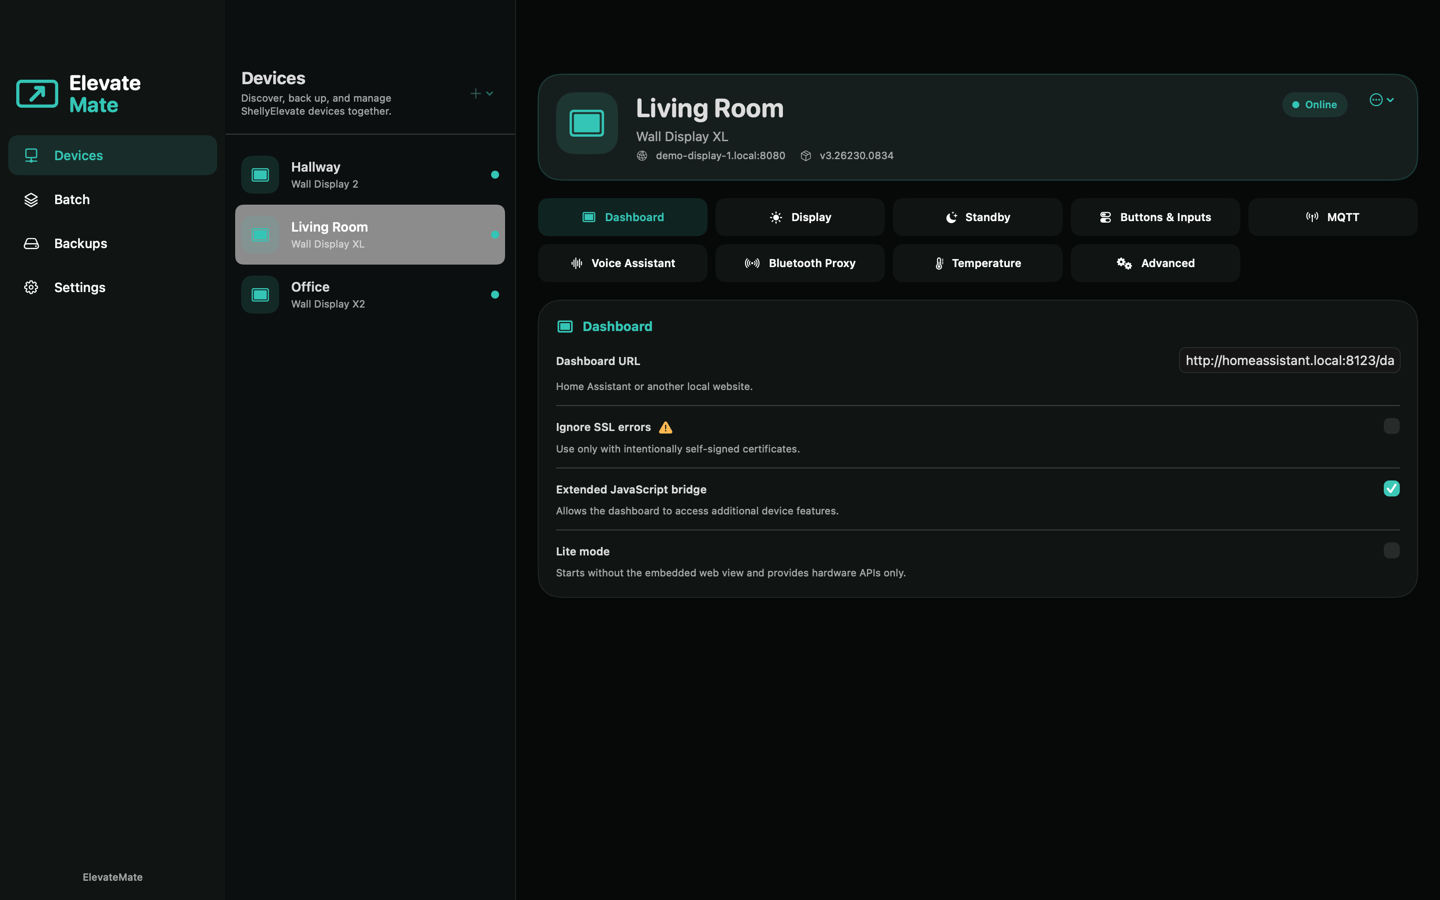Open the add device plus dropdown
Screen dimensions: 1440x900
[x=482, y=93]
